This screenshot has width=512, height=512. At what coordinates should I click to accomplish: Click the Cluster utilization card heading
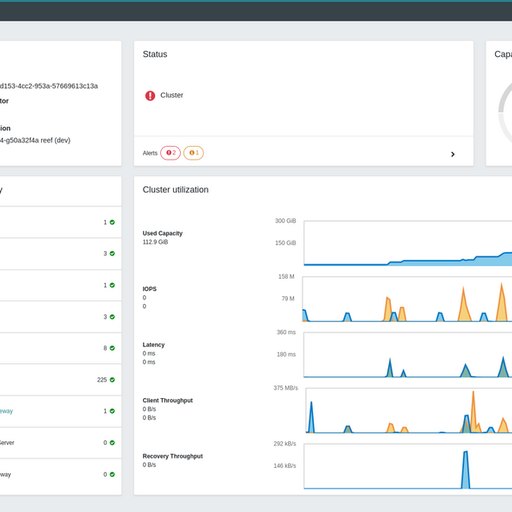176,190
